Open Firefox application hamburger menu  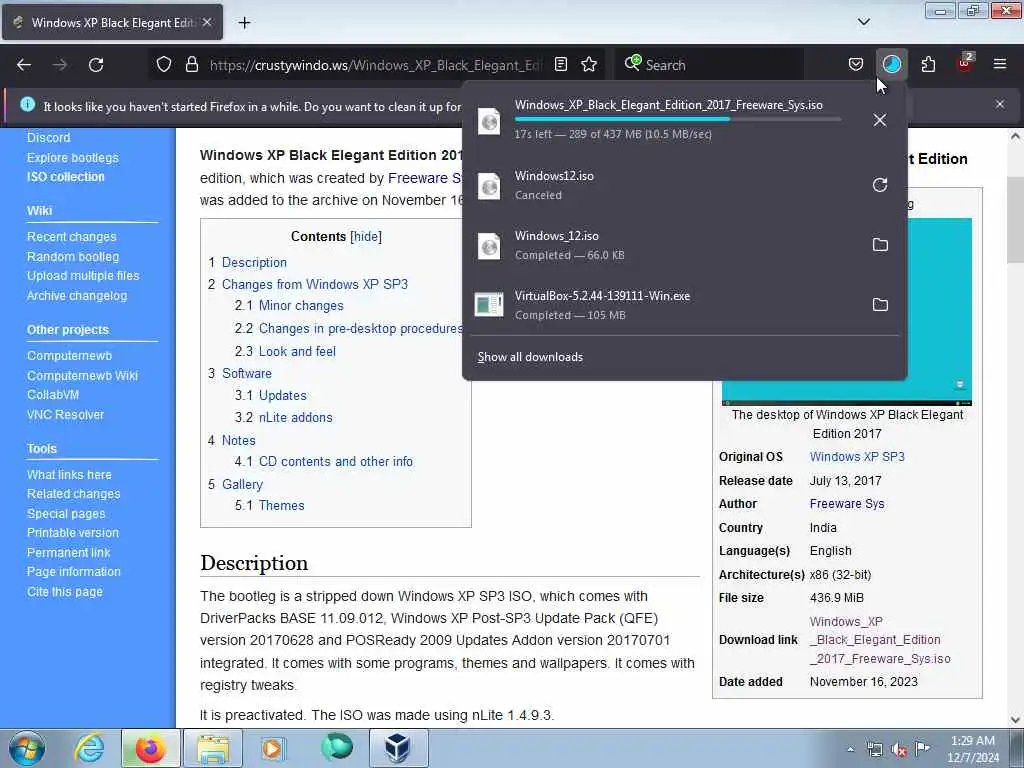[x=1000, y=65]
